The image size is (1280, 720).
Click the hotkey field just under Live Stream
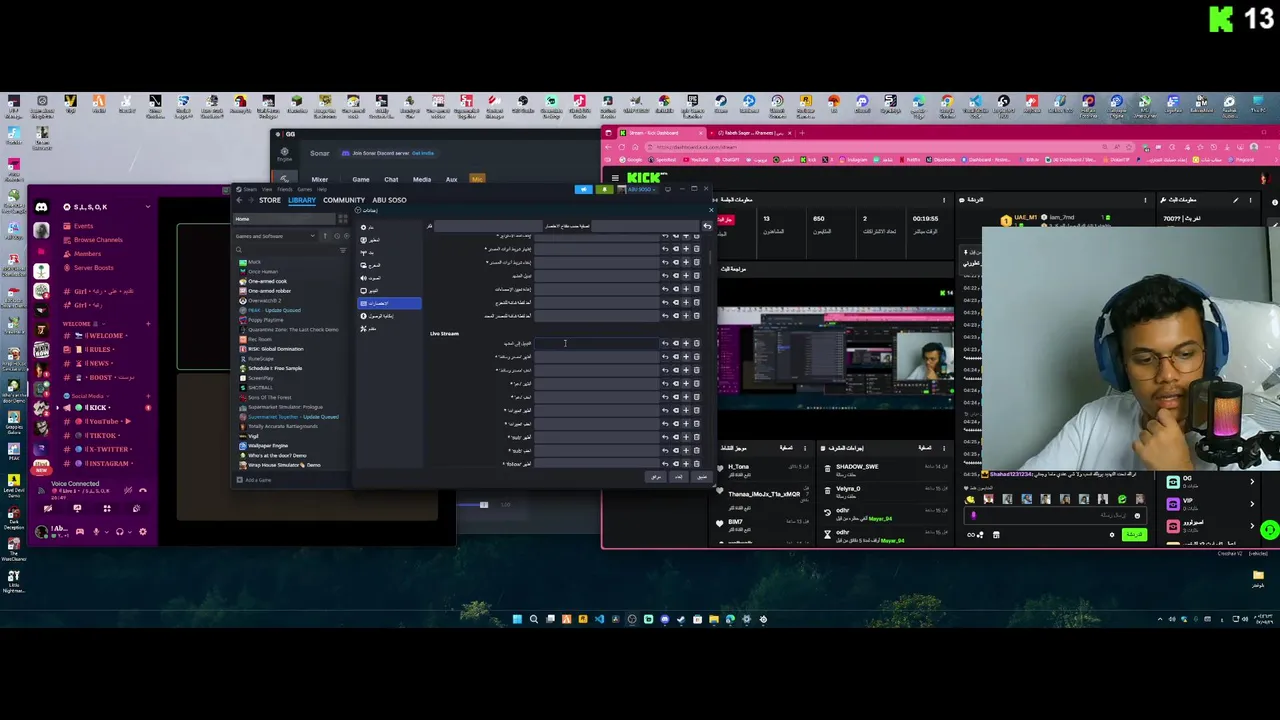597,343
